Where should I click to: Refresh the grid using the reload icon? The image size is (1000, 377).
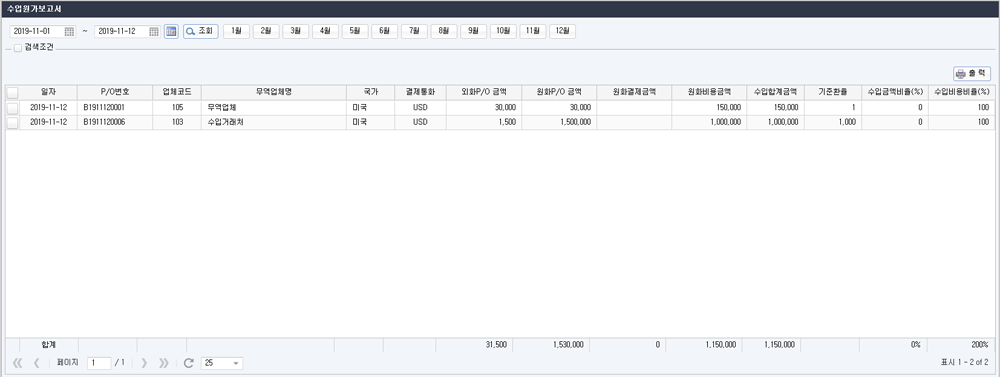(188, 363)
